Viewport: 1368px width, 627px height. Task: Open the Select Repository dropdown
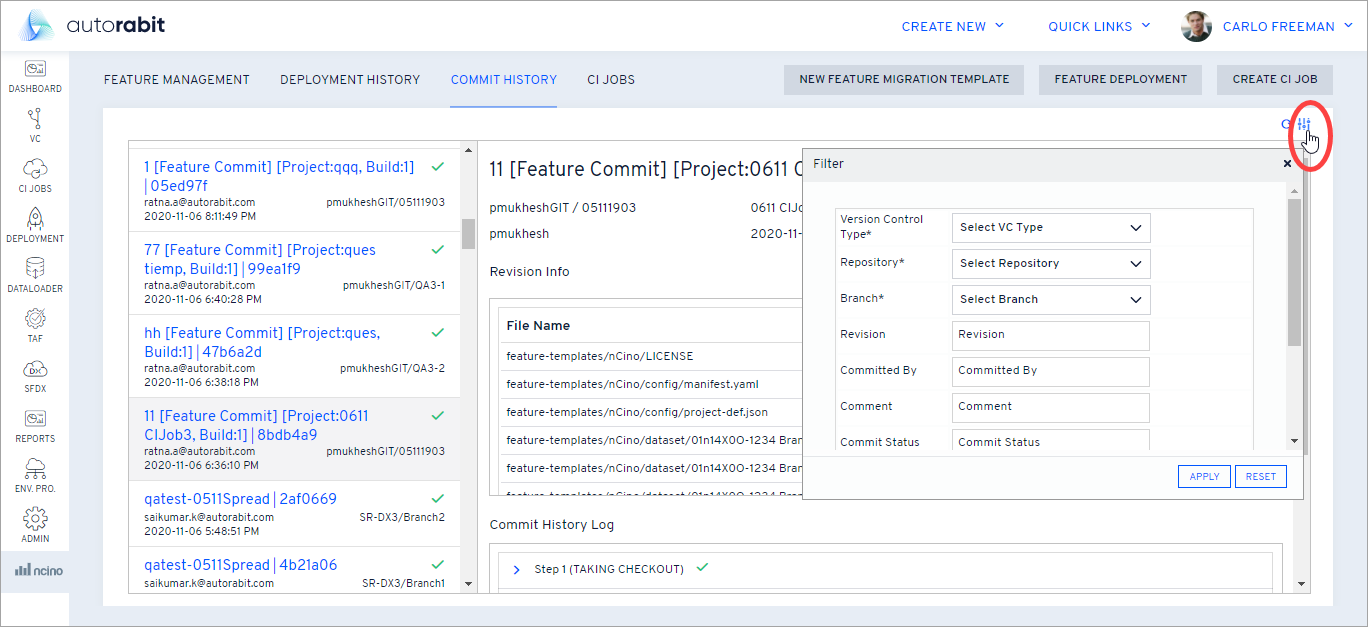[x=1050, y=263]
